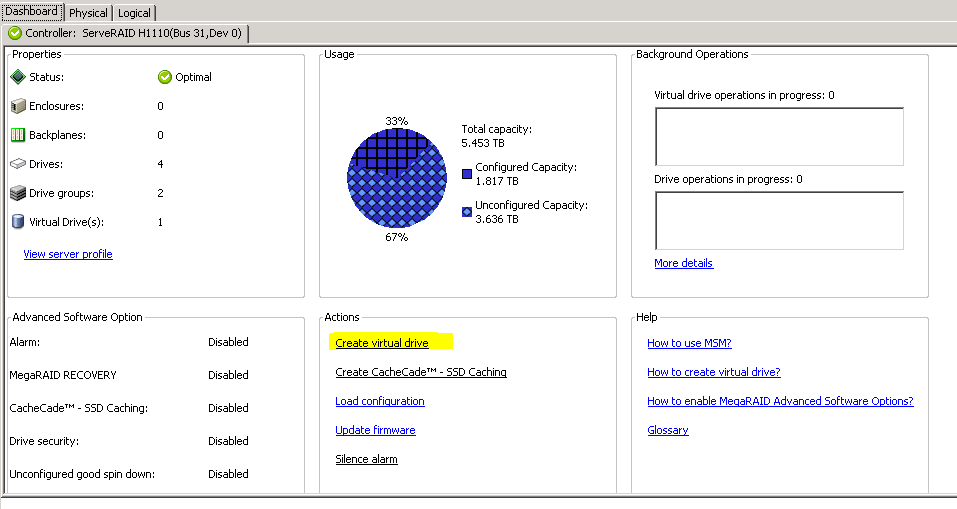Click the controller green status icon
The height and width of the screenshot is (509, 957).
click(15, 33)
